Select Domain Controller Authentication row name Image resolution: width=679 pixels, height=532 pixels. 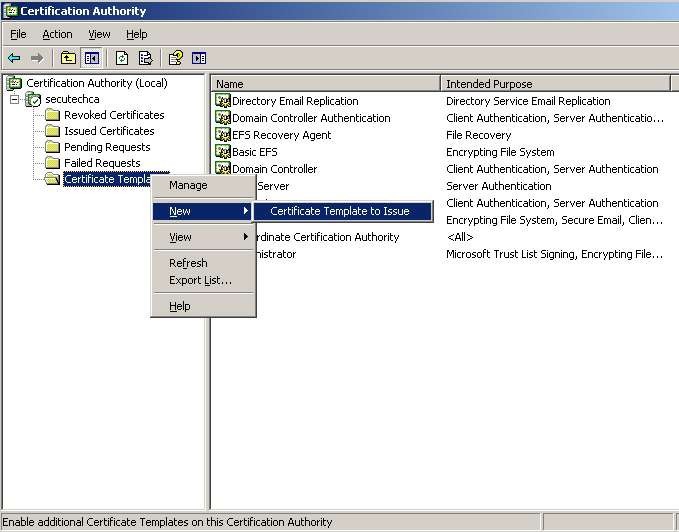tap(311, 118)
